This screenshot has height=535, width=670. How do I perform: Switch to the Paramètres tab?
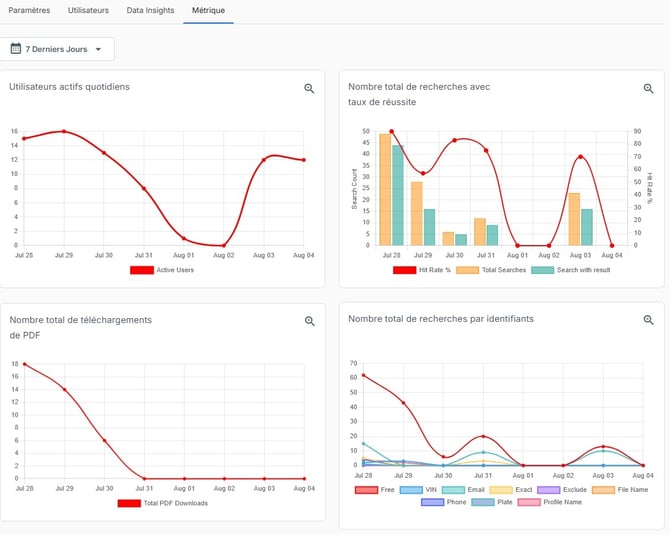[x=29, y=10]
